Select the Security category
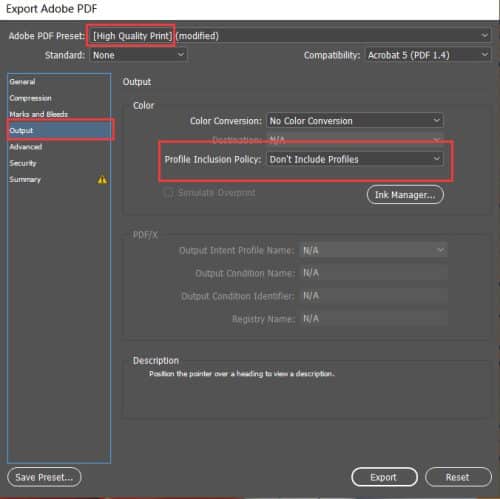Viewport: 500px width, 499px height. click(59, 163)
